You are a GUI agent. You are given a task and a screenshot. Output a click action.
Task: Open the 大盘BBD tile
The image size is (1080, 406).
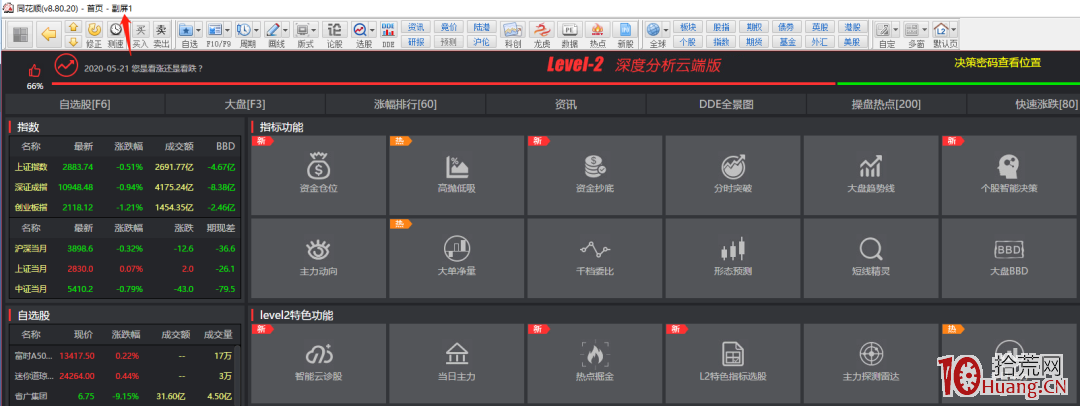(1009, 258)
